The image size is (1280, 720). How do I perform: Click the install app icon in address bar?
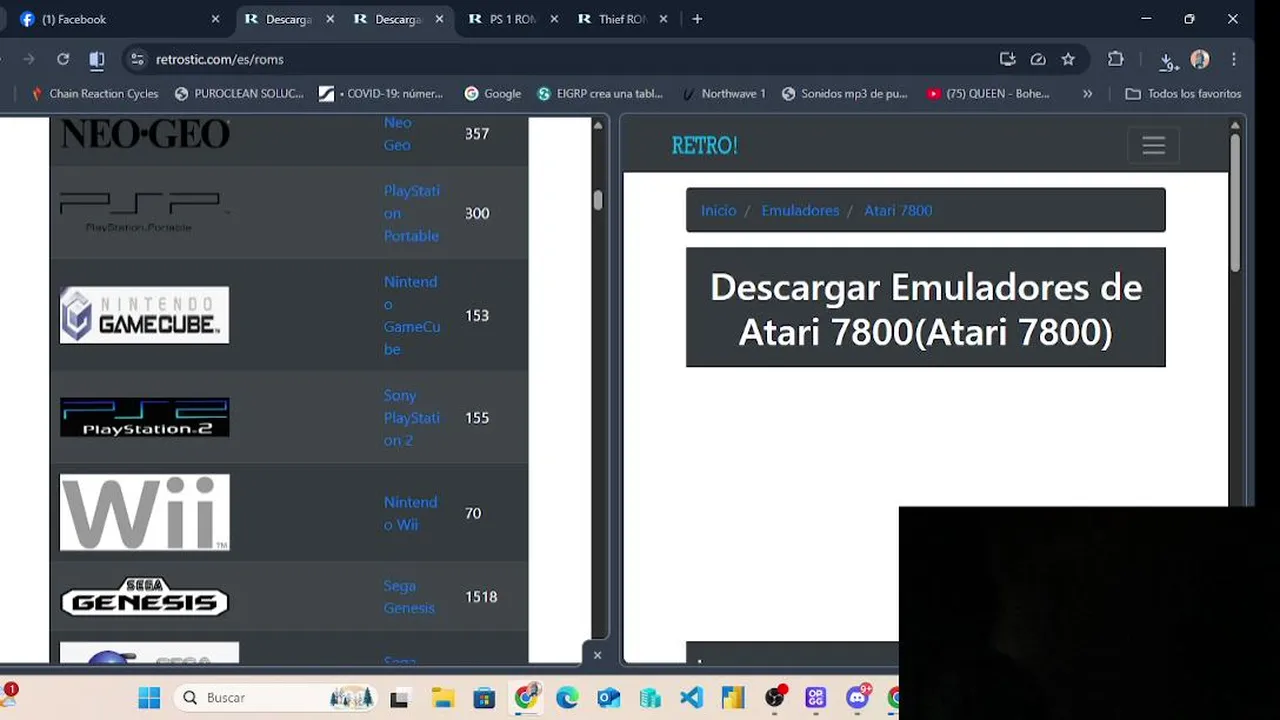[1008, 59]
